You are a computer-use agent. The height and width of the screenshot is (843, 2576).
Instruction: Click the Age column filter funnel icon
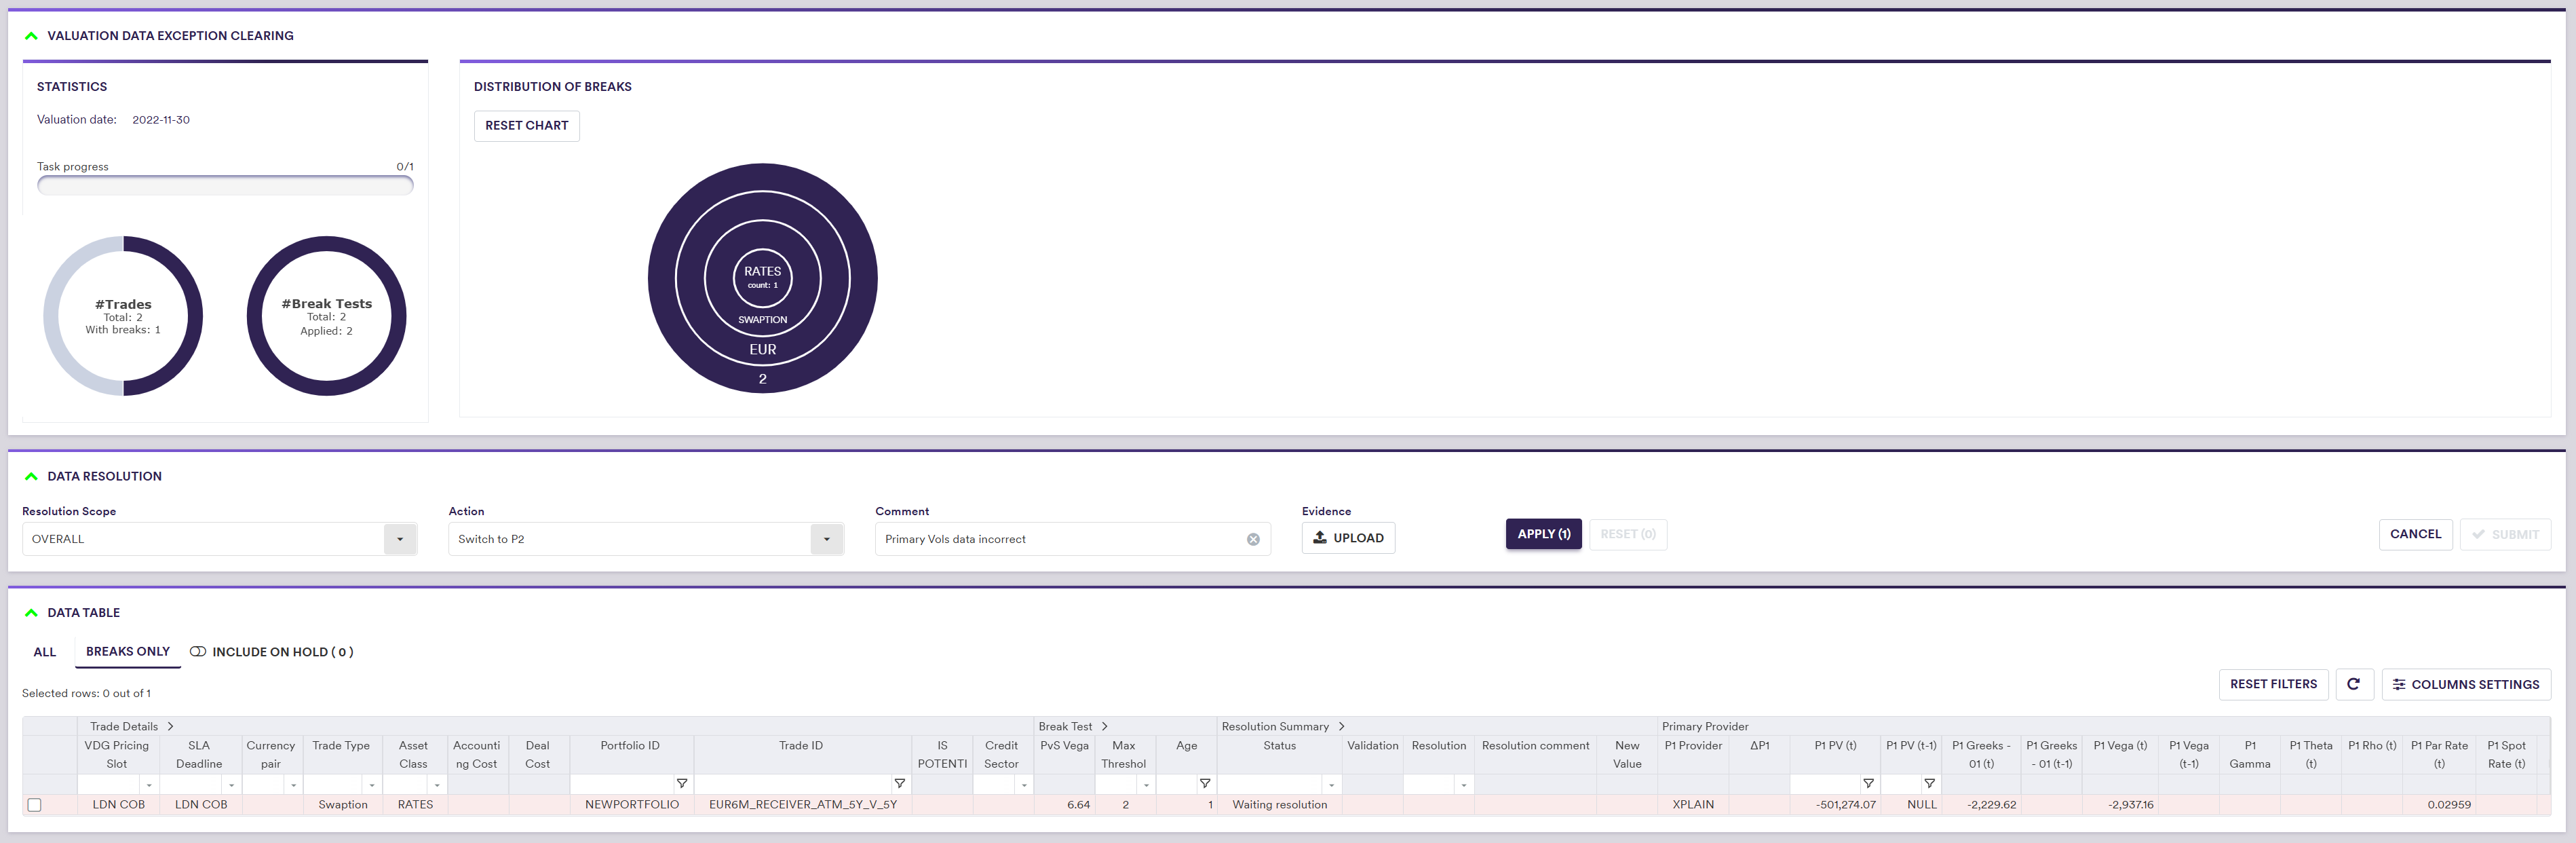pos(1205,784)
